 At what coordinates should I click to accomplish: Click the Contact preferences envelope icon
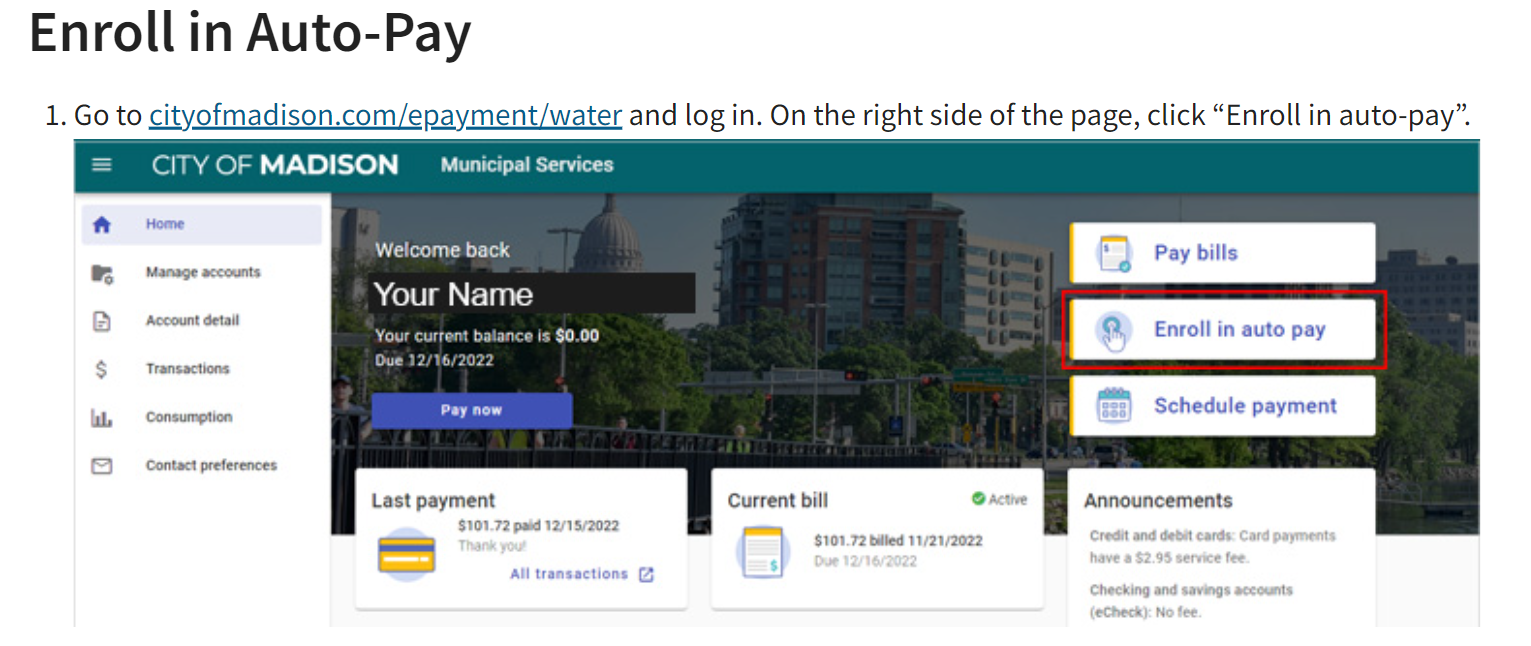101,466
